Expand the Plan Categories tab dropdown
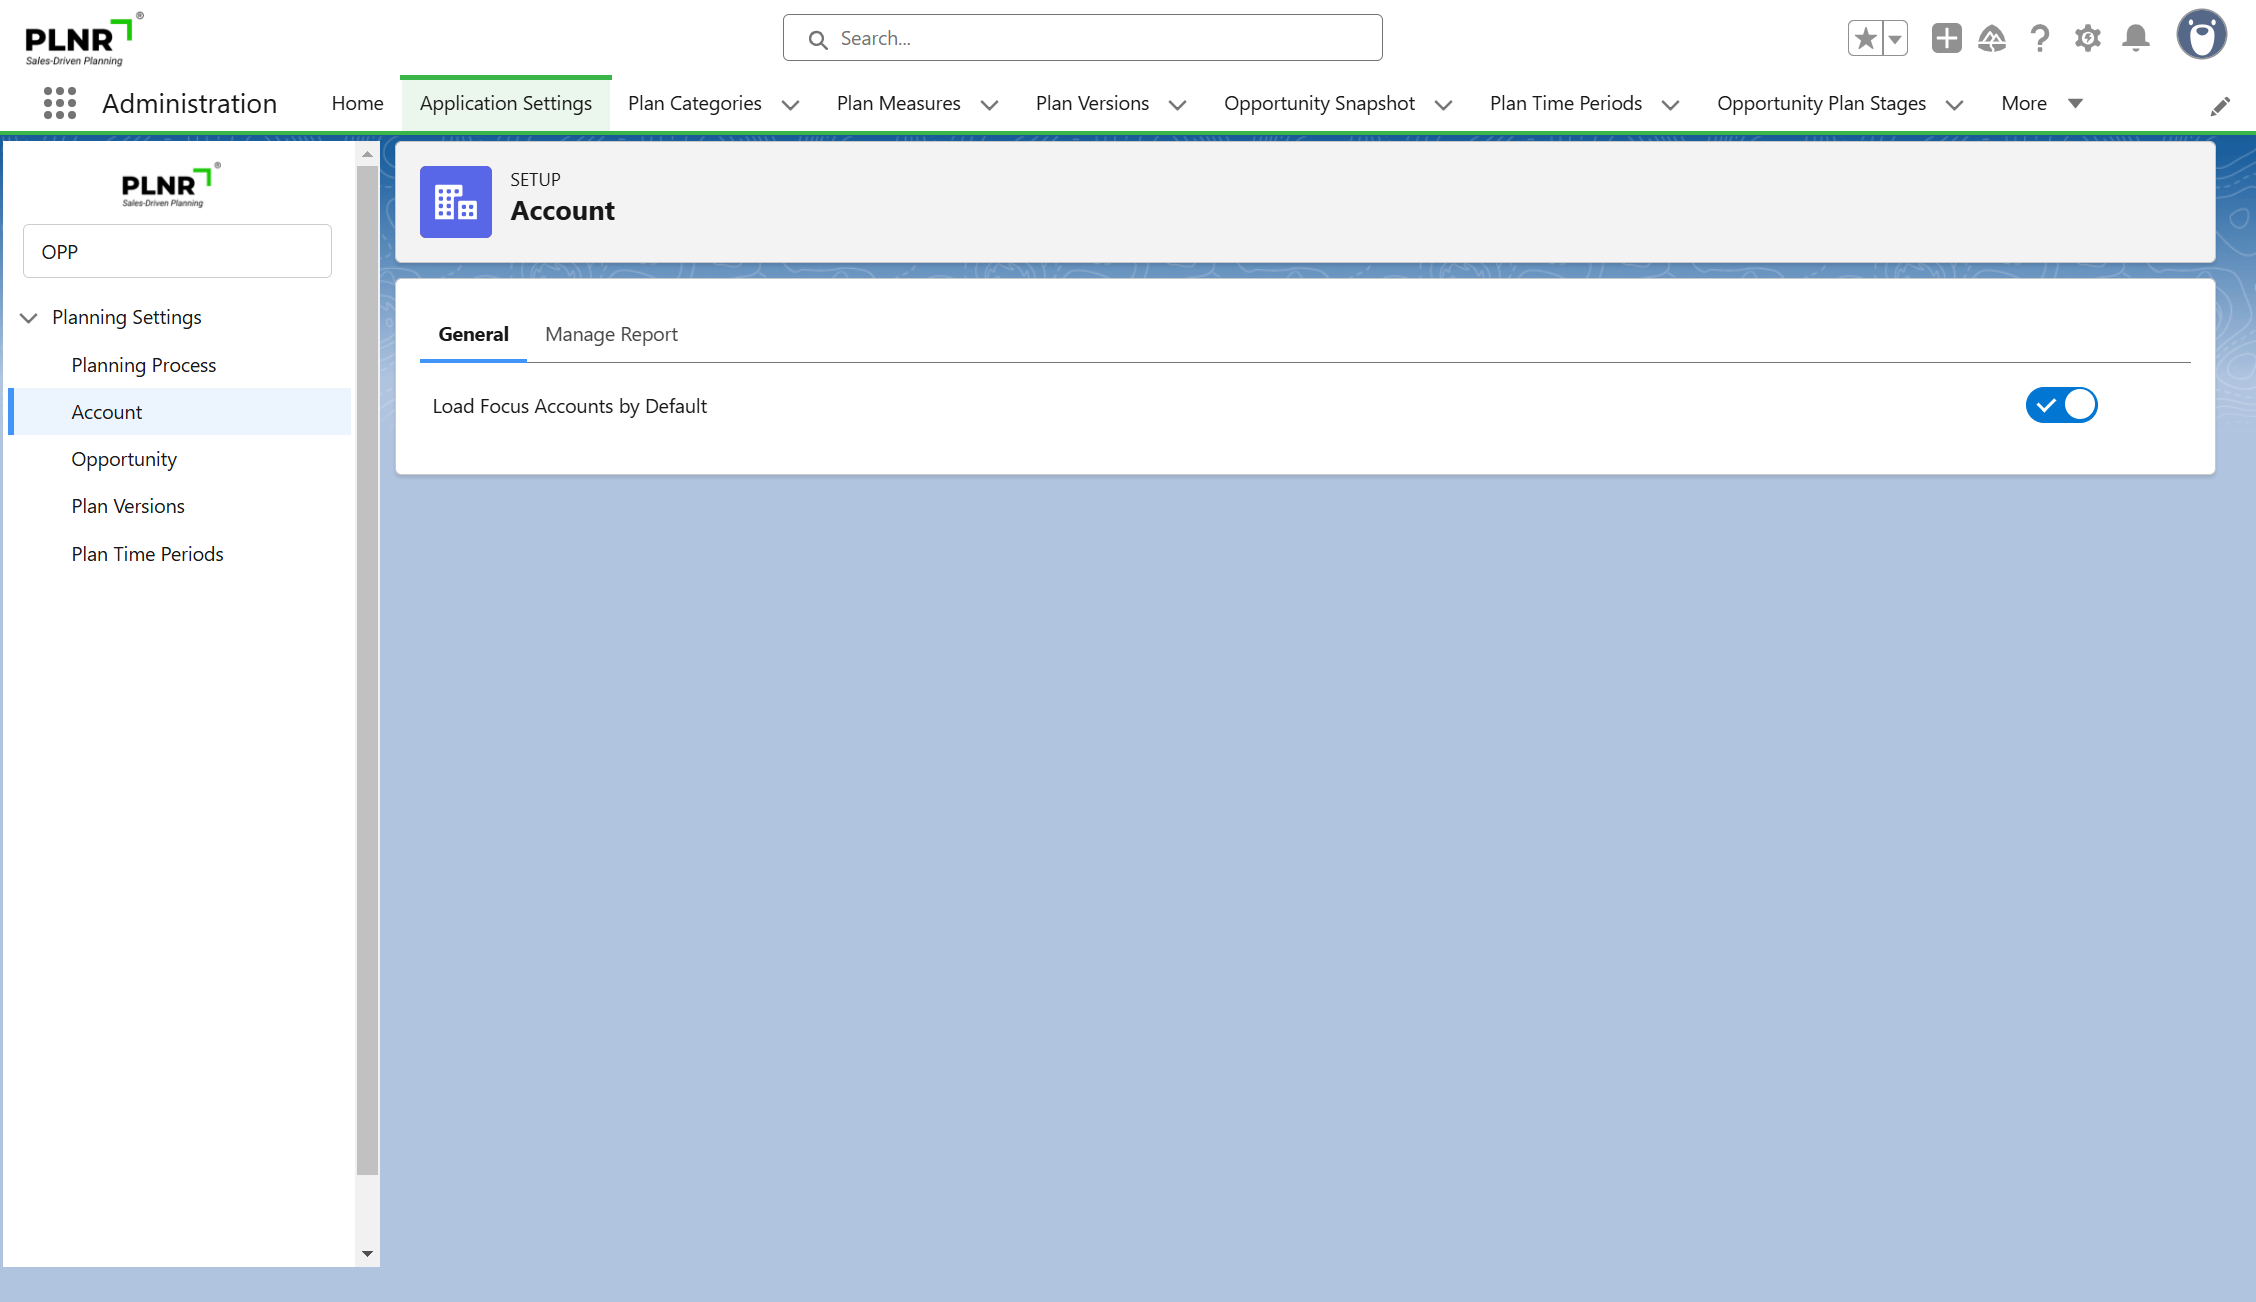 coord(790,104)
